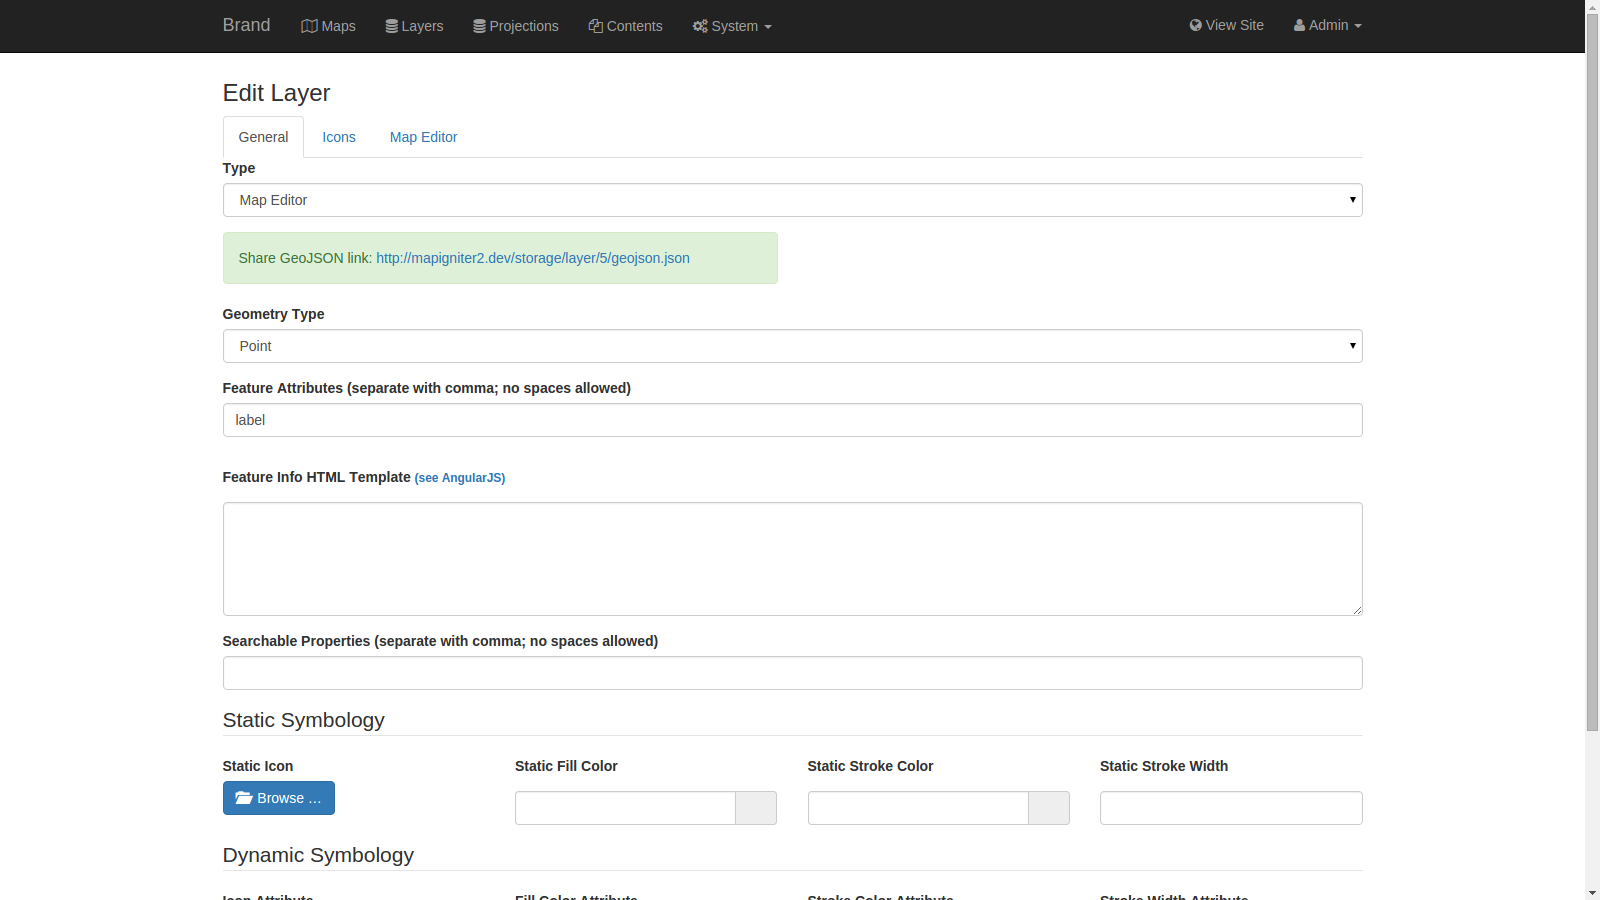Click the Searchable Properties input field
The width and height of the screenshot is (1600, 900).
coord(792,673)
